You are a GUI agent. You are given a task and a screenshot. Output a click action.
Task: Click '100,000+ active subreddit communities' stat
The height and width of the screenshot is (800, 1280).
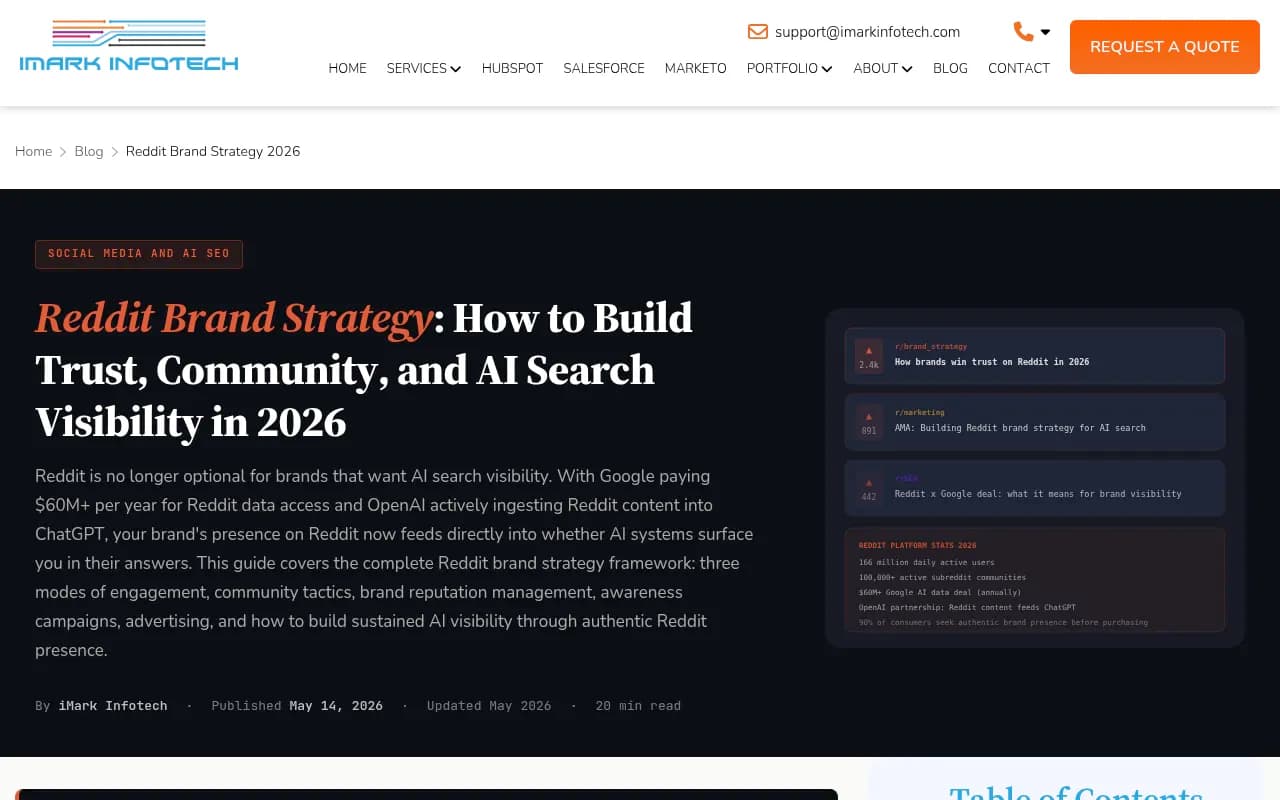click(x=942, y=578)
